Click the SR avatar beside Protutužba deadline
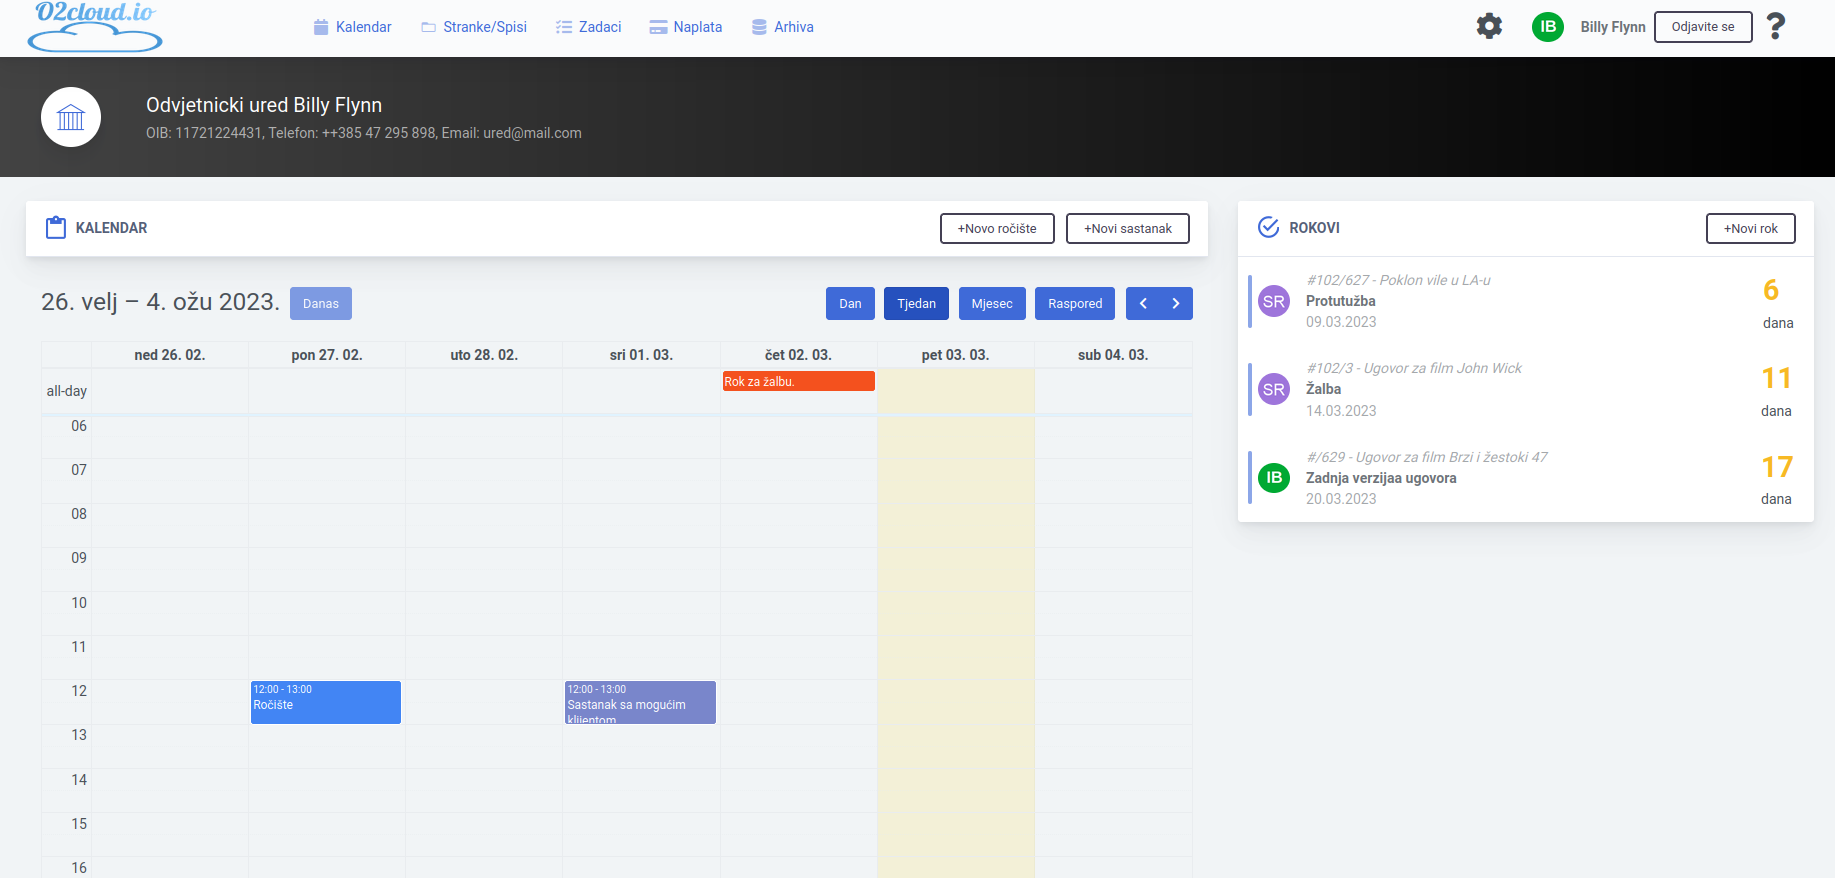This screenshot has width=1835, height=878. pos(1273,301)
